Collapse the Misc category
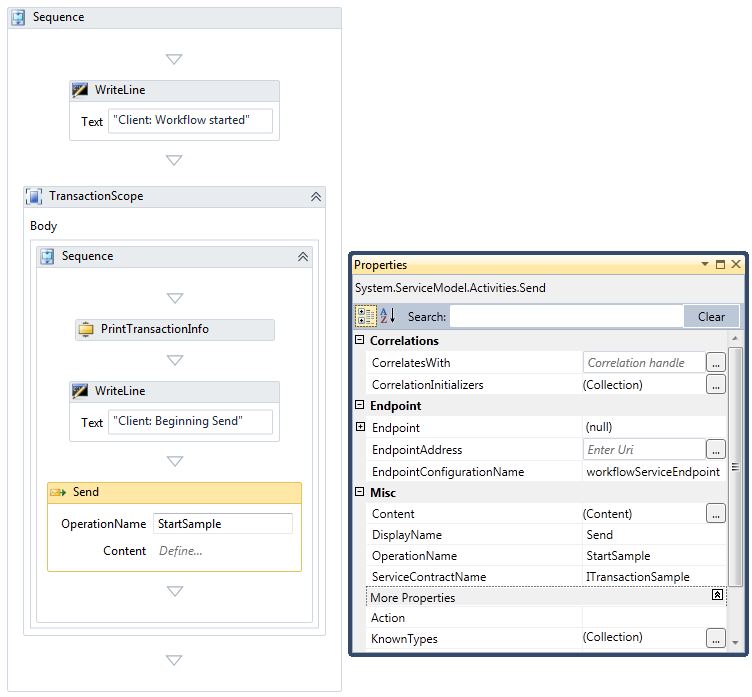 tap(359, 492)
